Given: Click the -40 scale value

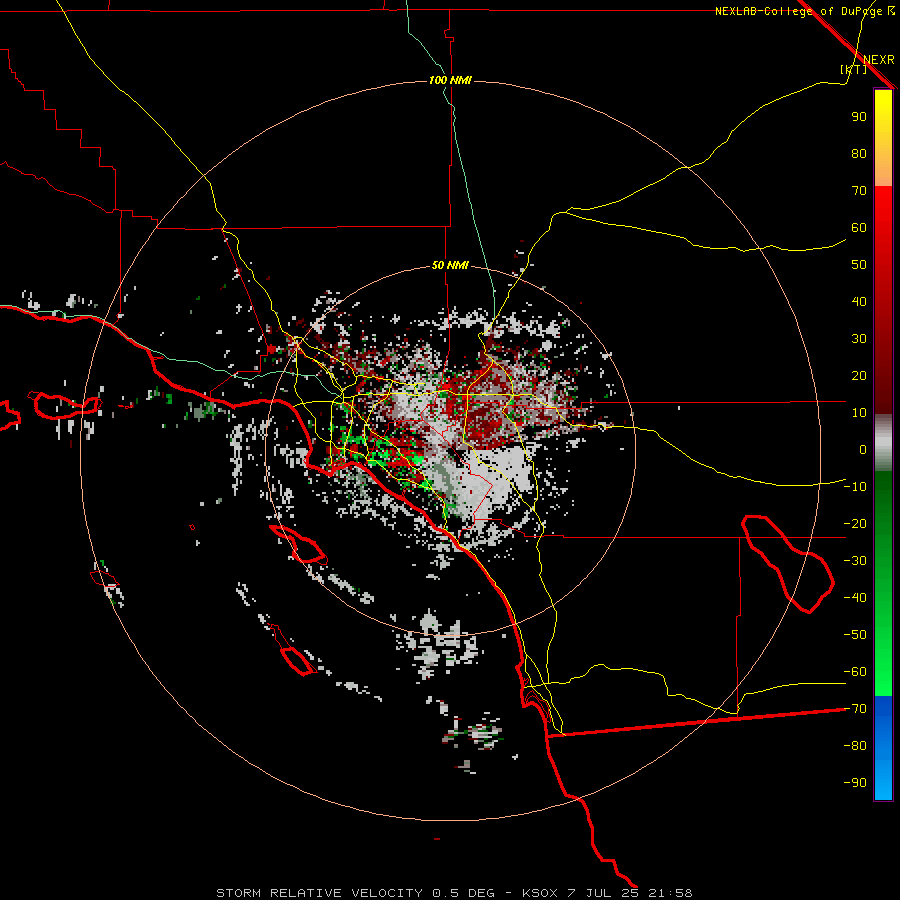Looking at the screenshot, I should pyautogui.click(x=855, y=598).
